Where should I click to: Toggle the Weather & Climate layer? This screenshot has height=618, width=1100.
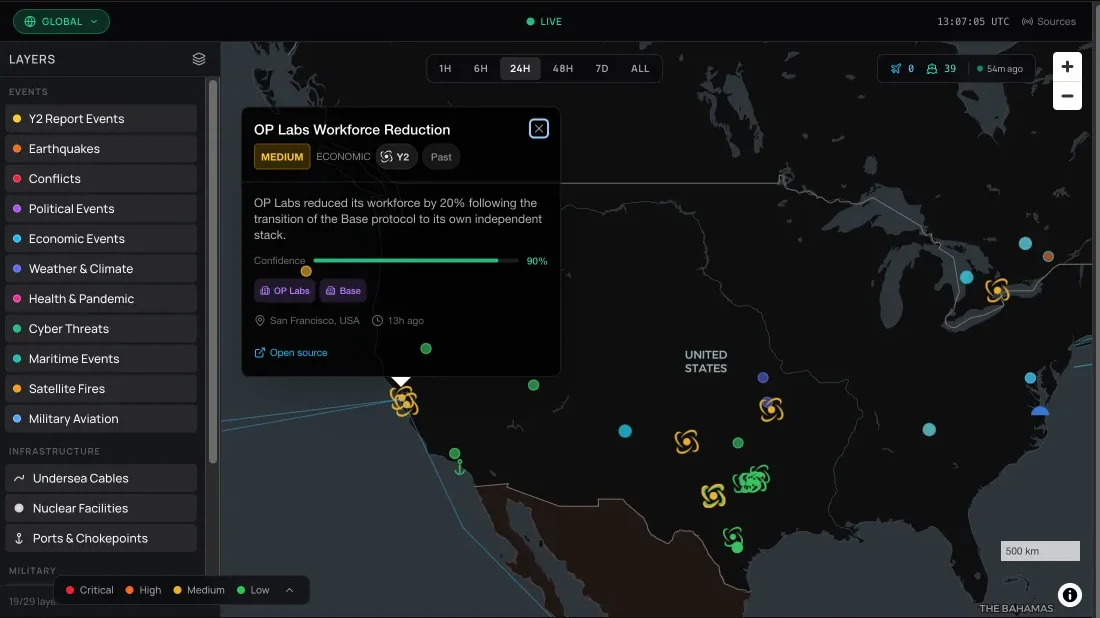click(x=101, y=269)
